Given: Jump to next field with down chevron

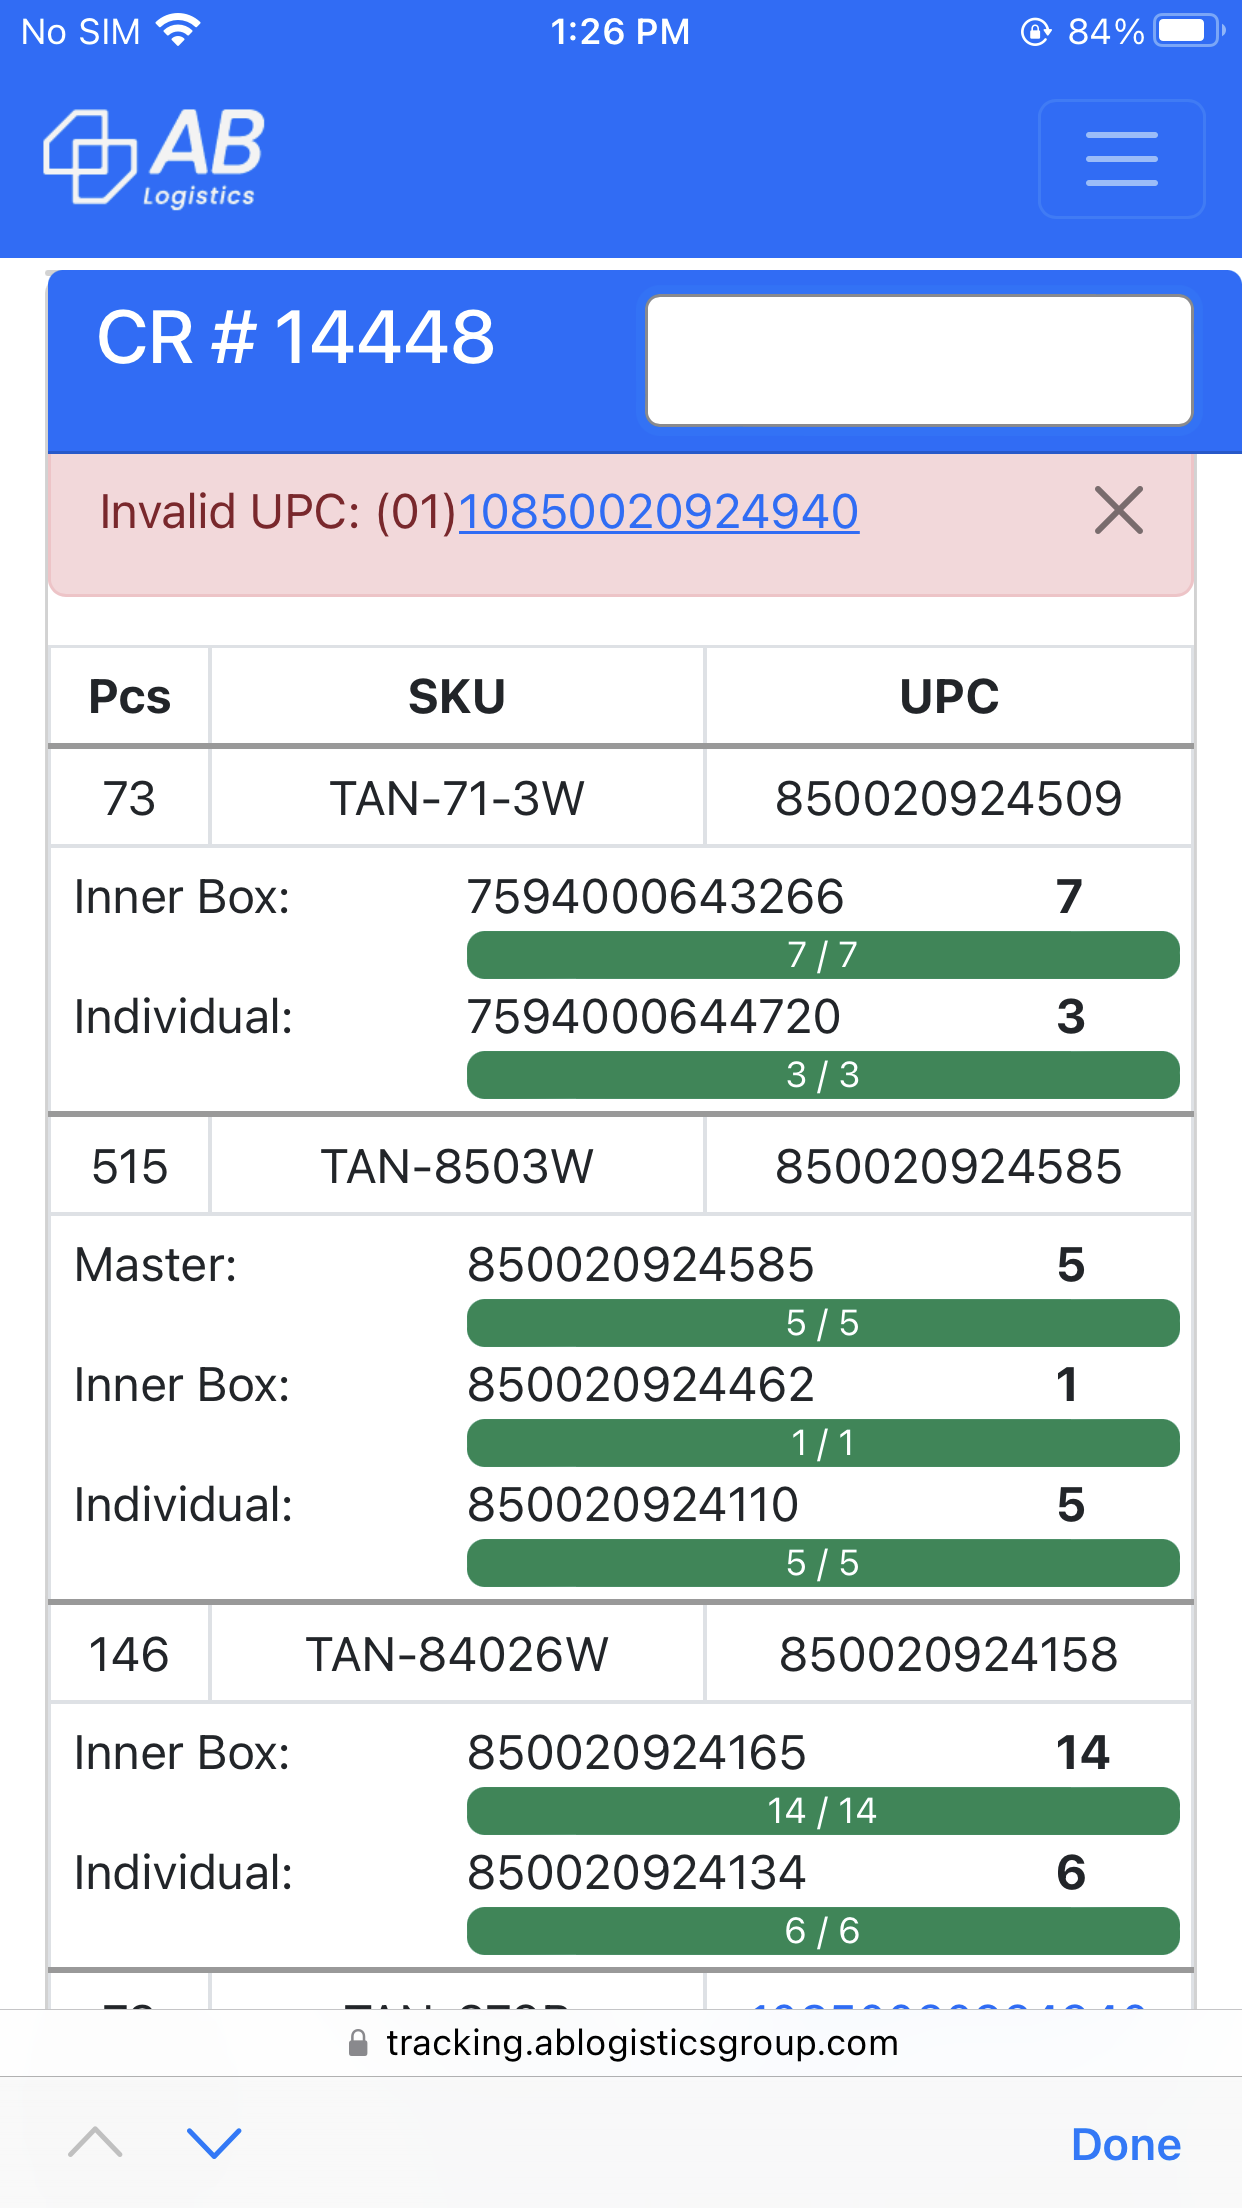Looking at the screenshot, I should click(x=214, y=2143).
